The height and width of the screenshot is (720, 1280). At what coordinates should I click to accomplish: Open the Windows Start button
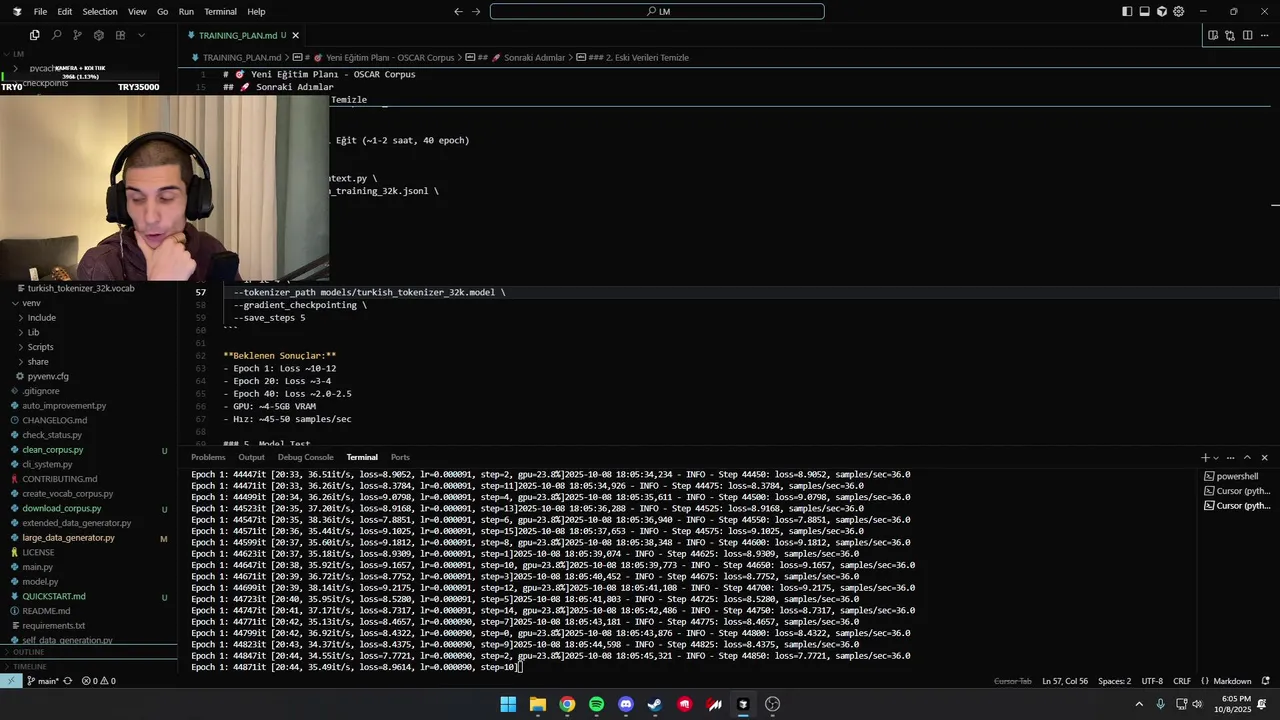coord(508,704)
